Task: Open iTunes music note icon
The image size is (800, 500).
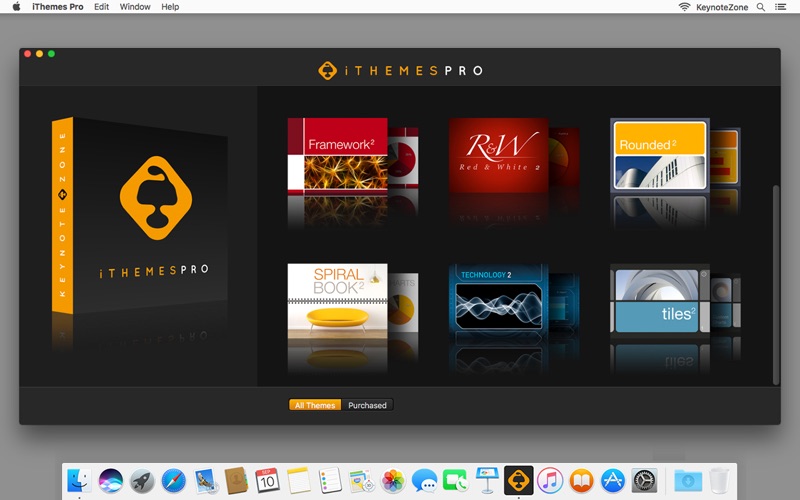Action: point(550,480)
